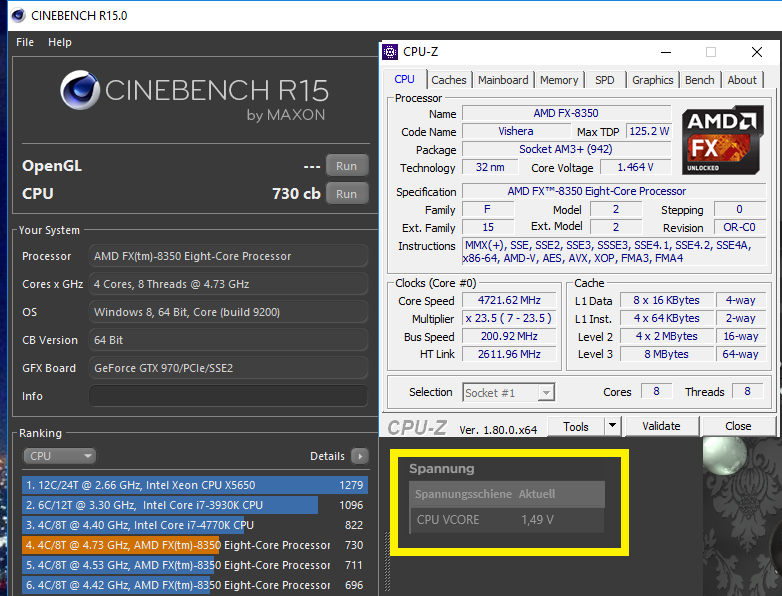The height and width of the screenshot is (596, 782).
Task: Click the Cinebench R15 sphere logo
Action: 80,90
